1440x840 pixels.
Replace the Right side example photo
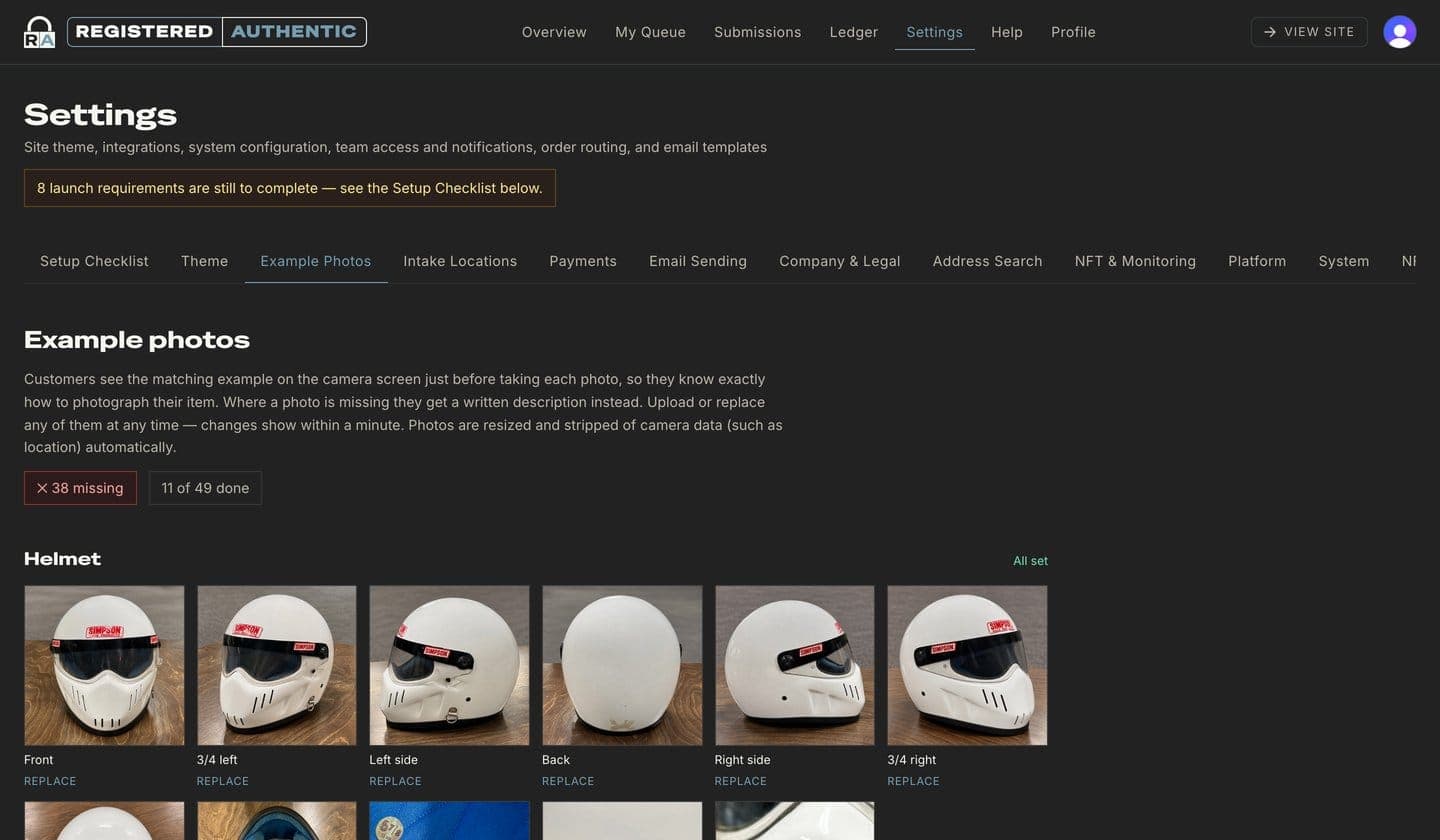click(741, 781)
